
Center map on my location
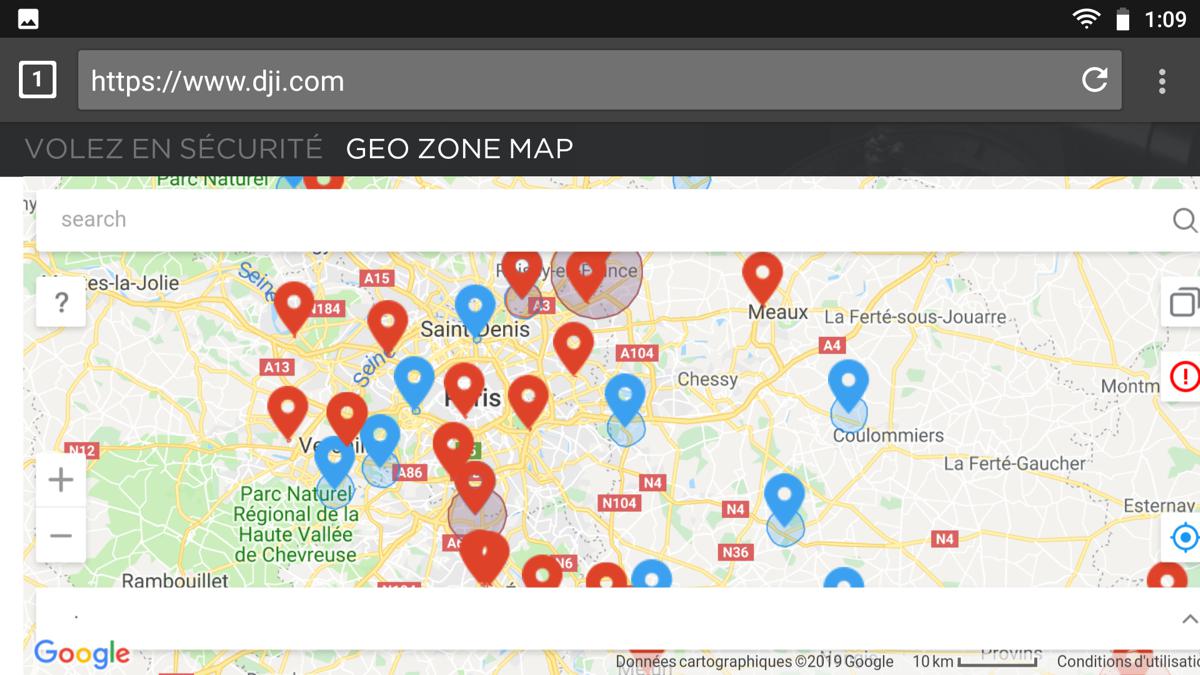point(1184,538)
